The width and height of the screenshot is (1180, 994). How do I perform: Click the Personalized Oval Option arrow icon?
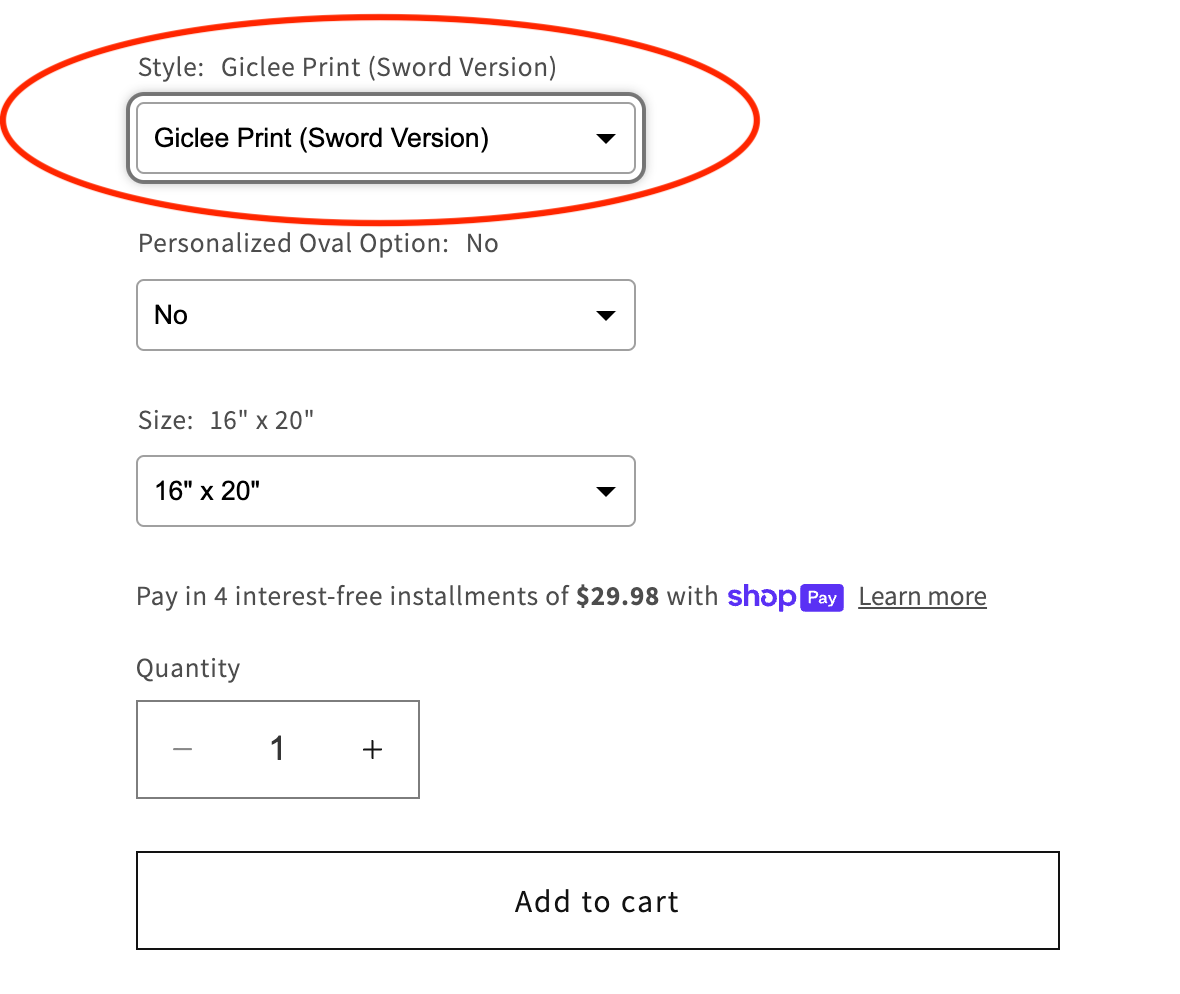[x=605, y=316]
